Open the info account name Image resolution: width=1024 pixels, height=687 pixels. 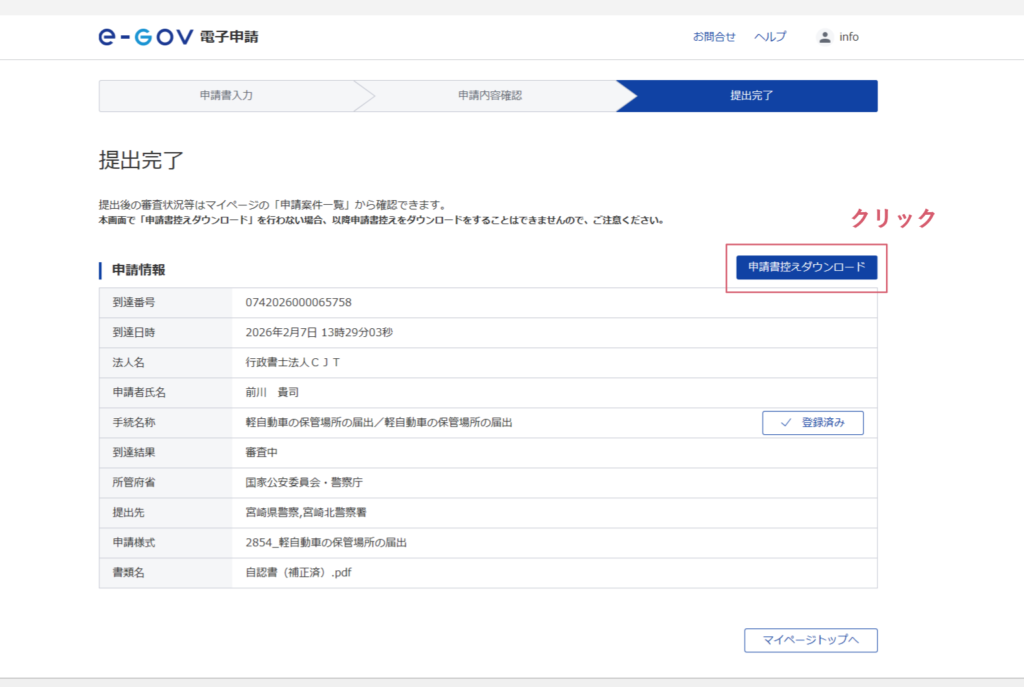[x=849, y=37]
